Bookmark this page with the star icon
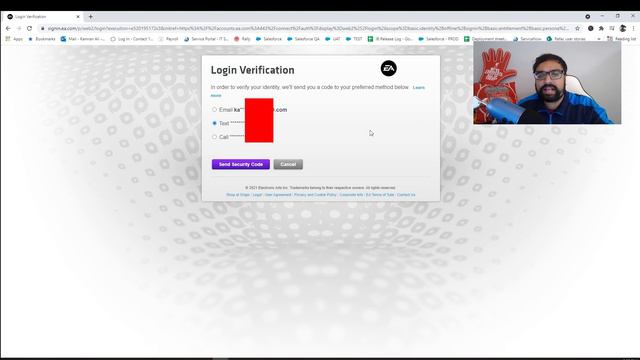 577,28
